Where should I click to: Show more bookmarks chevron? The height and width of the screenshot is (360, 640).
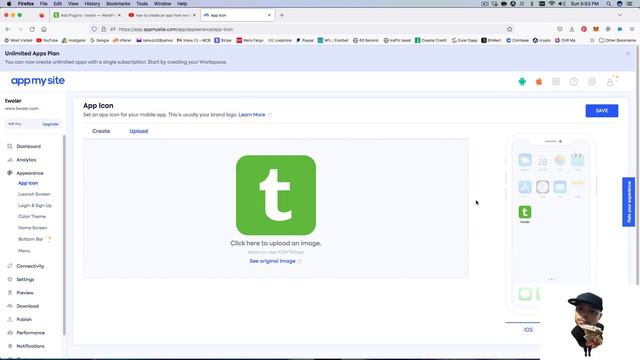(592, 40)
